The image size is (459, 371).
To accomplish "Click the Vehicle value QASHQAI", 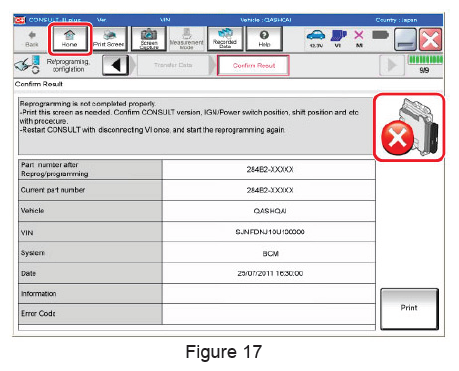I will point(270,211).
